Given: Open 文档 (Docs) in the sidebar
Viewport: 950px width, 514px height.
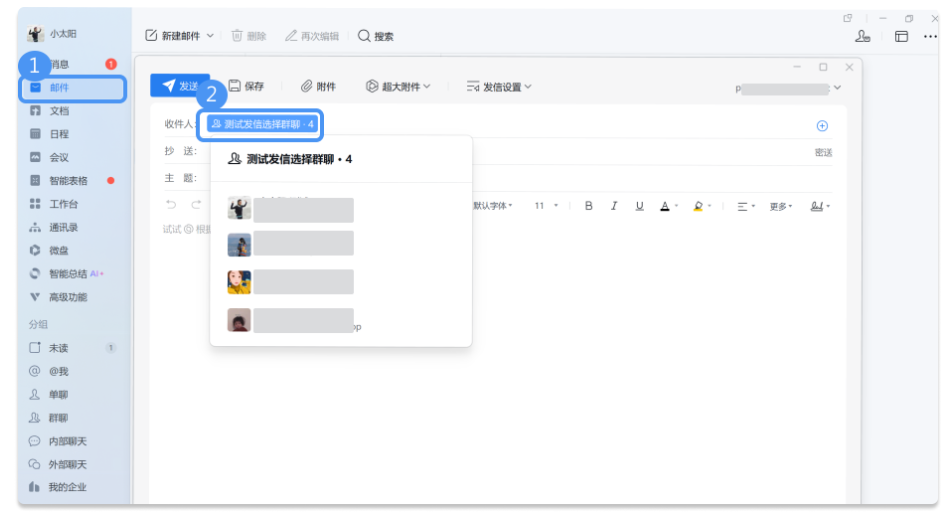Looking at the screenshot, I should click(x=58, y=111).
